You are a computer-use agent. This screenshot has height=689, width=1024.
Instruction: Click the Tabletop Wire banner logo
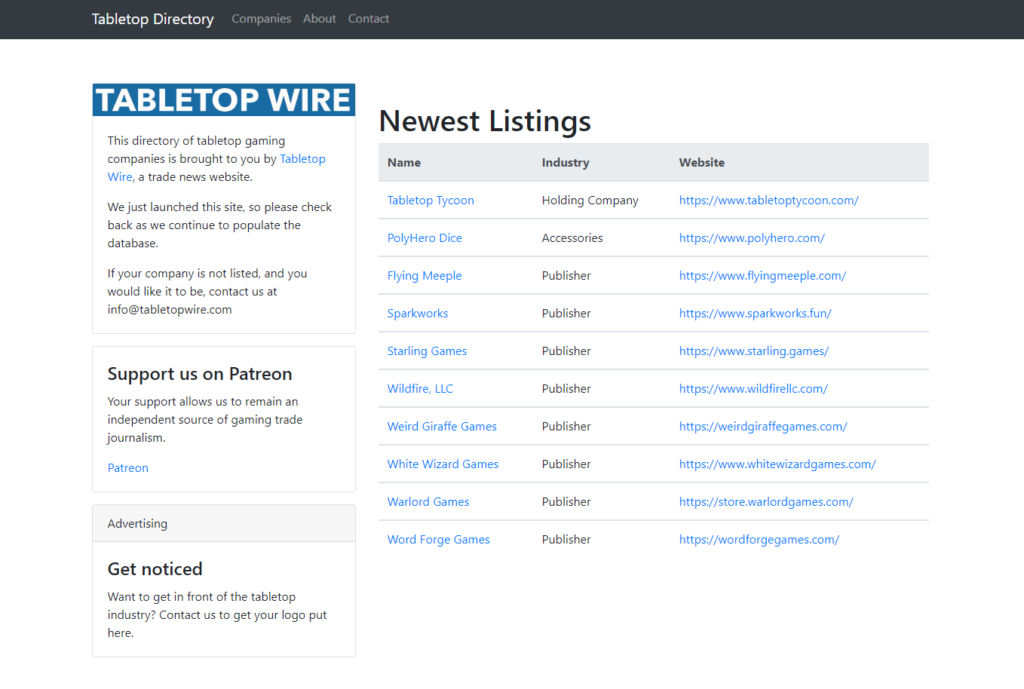click(224, 100)
